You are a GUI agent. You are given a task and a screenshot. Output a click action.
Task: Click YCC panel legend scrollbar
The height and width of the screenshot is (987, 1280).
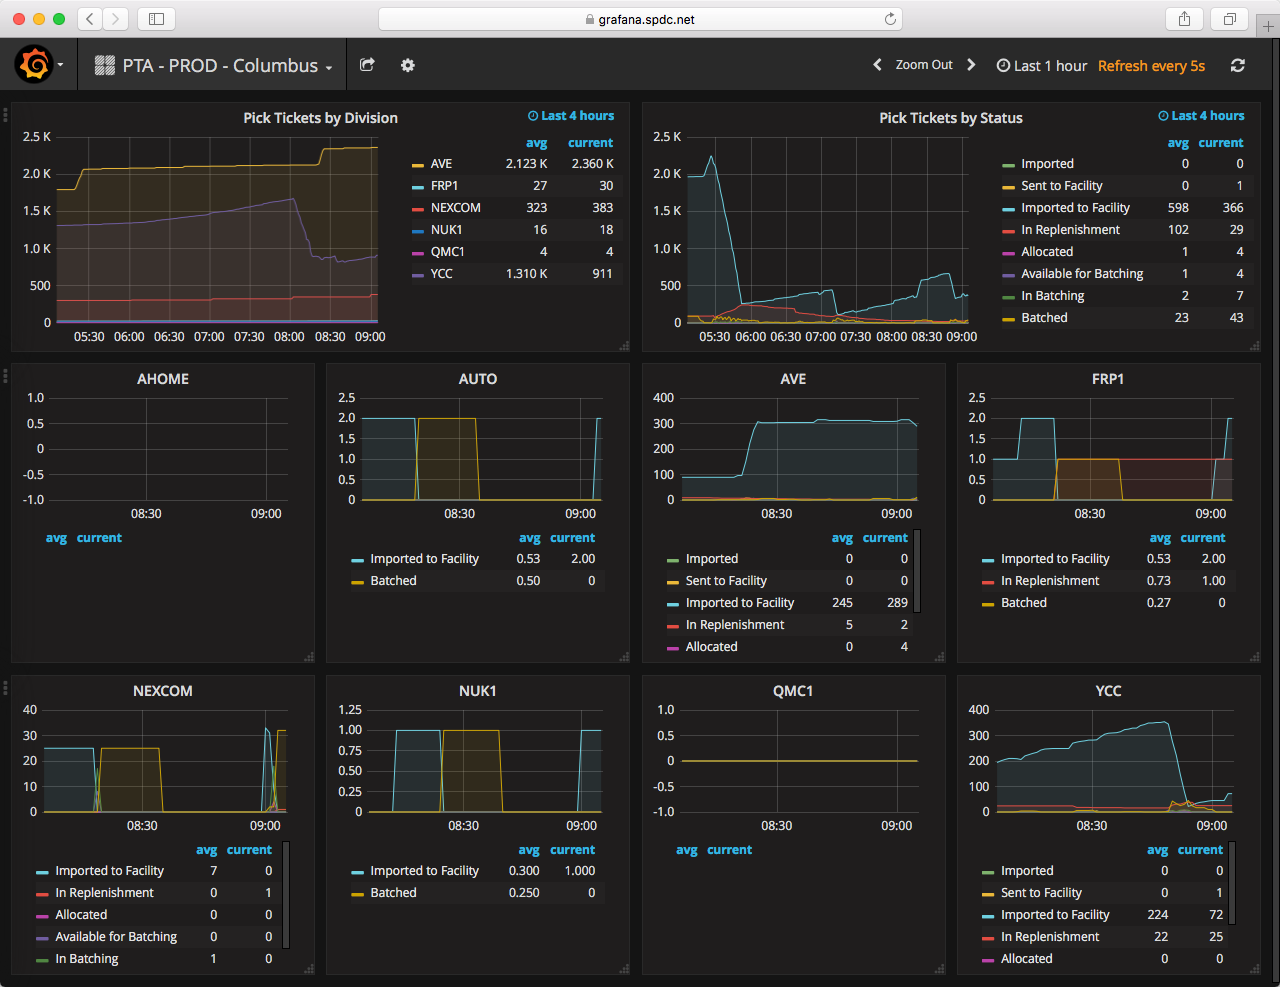1232,883
